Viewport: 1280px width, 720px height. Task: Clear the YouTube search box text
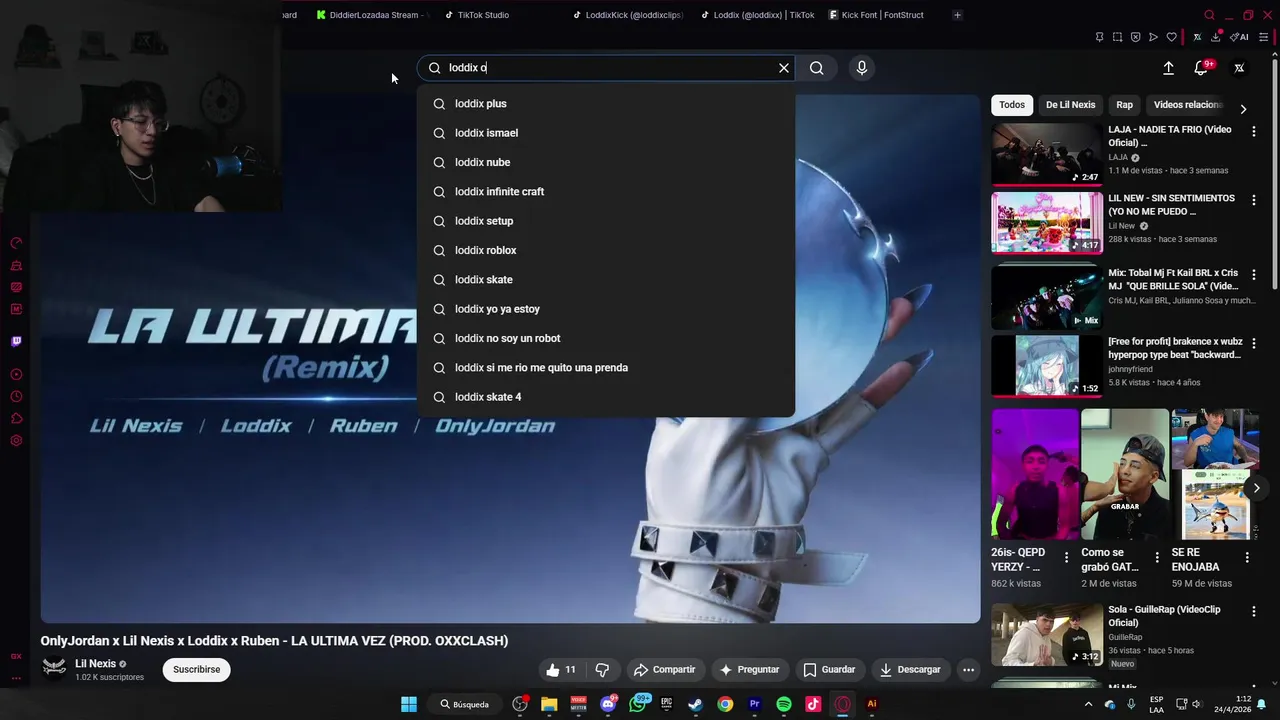784,68
